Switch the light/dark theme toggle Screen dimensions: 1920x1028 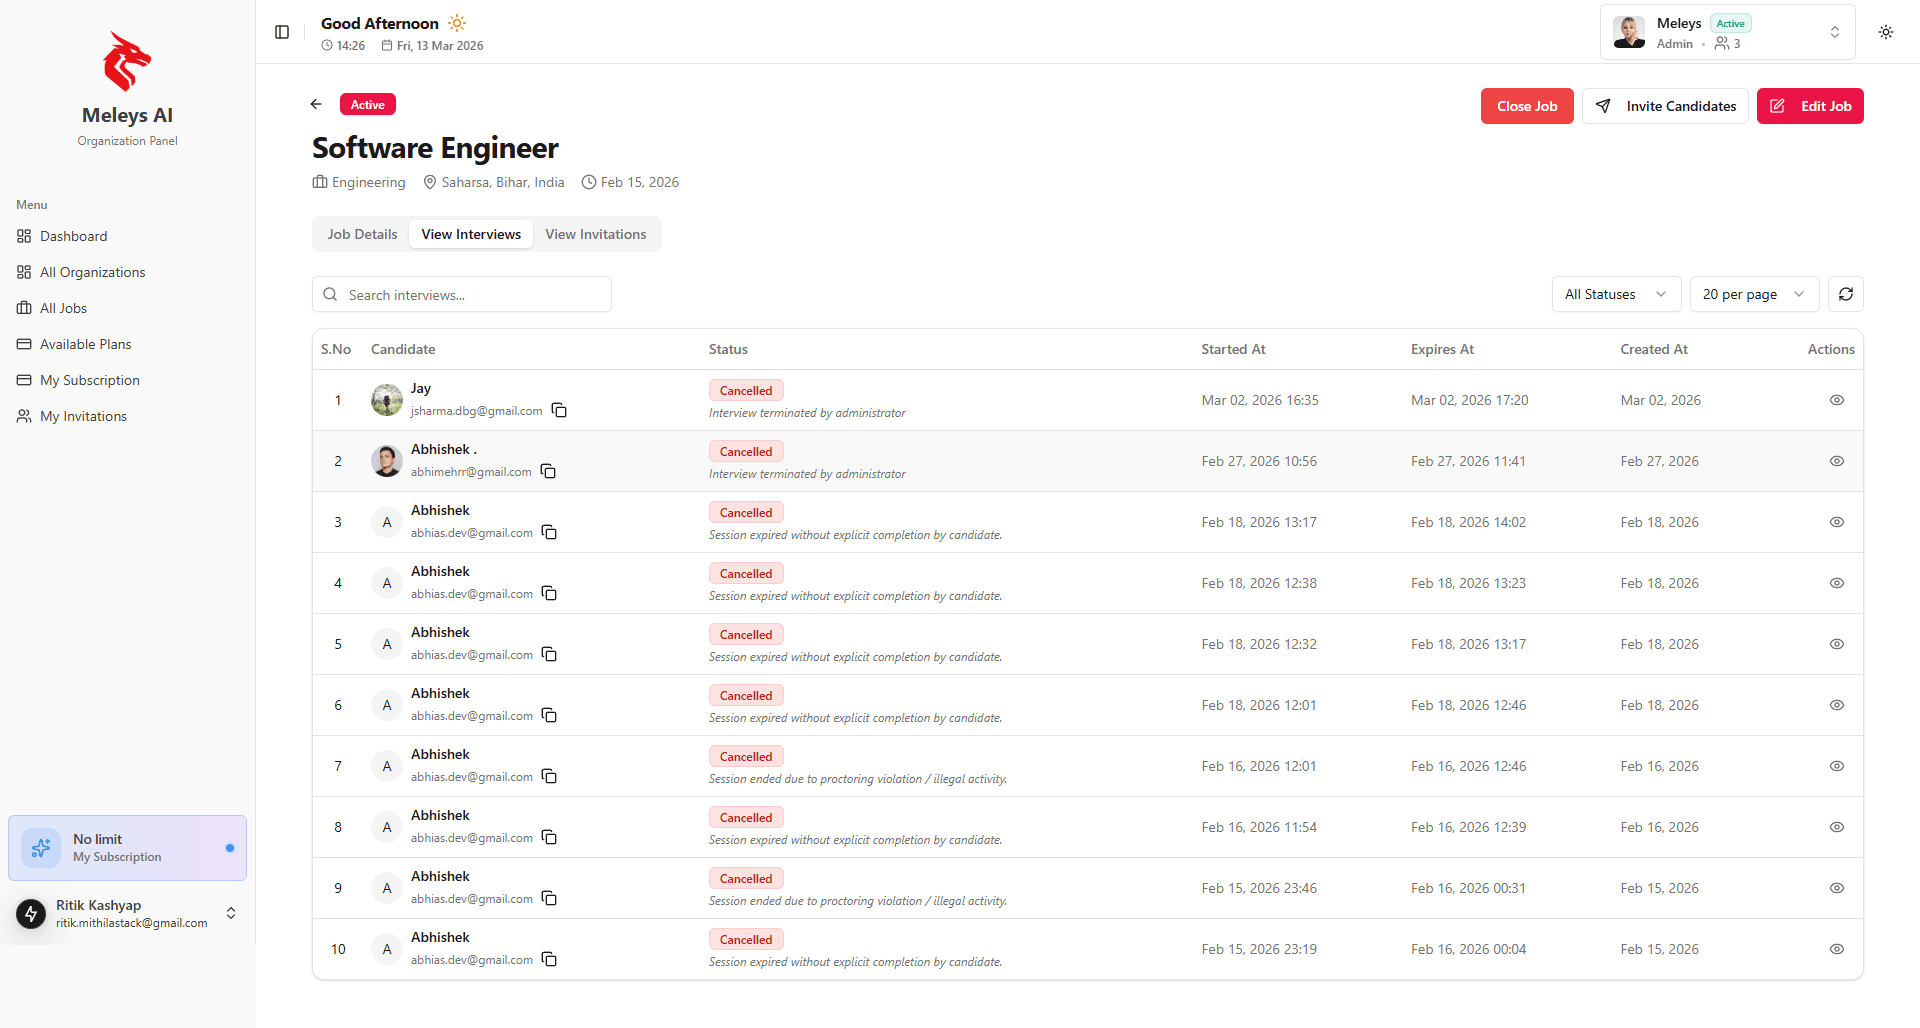[x=1885, y=32]
